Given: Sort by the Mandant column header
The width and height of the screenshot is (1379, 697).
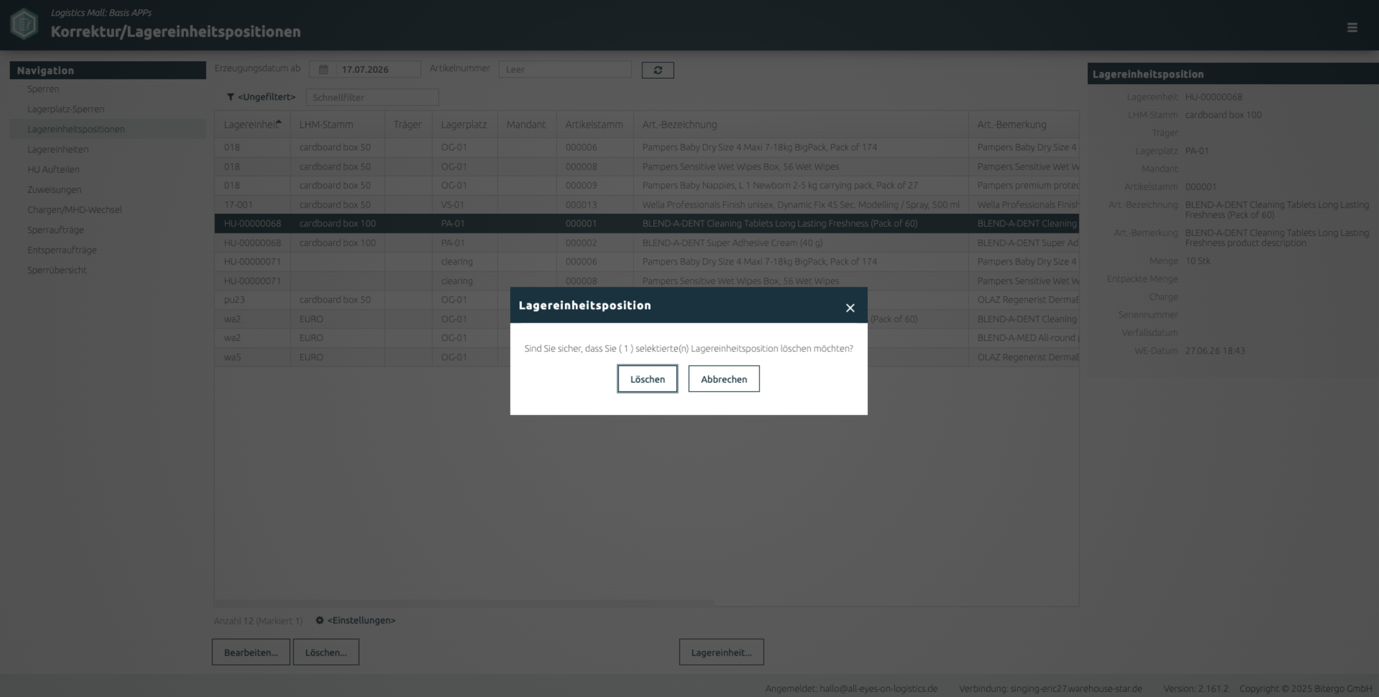Looking at the screenshot, I should (527, 124).
